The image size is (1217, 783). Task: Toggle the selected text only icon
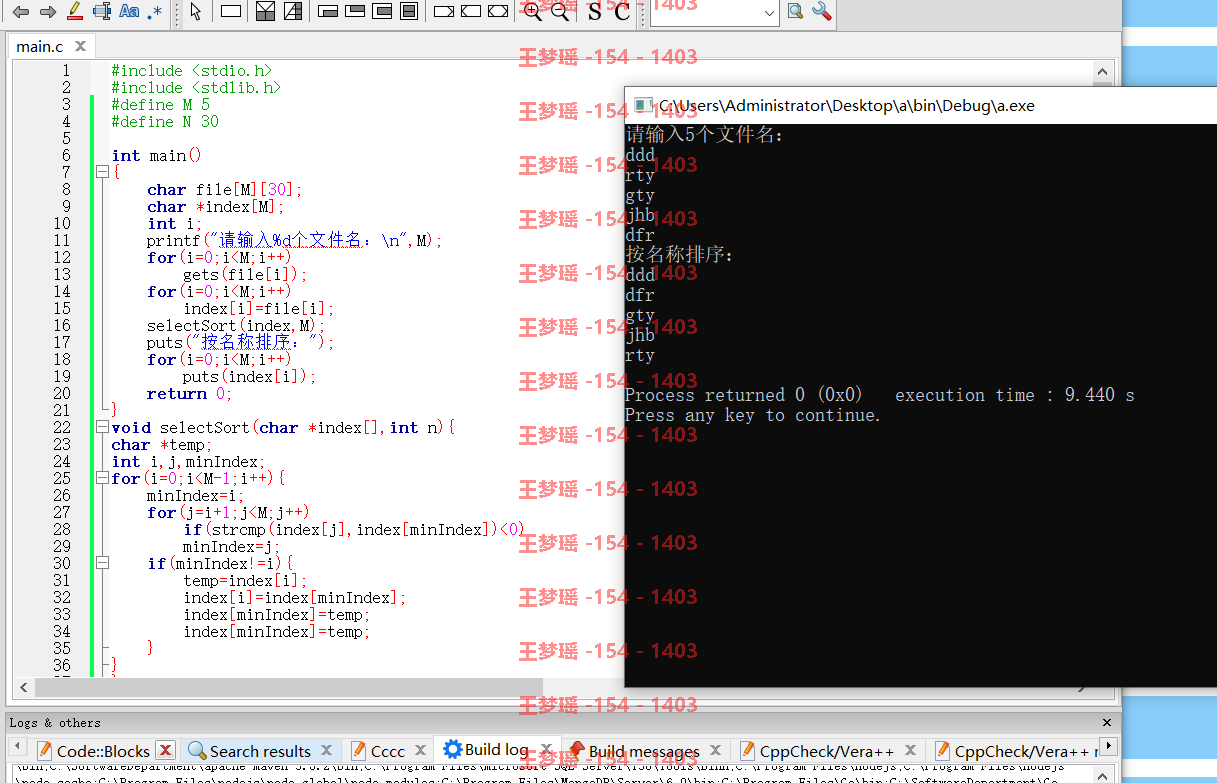[x=101, y=12]
